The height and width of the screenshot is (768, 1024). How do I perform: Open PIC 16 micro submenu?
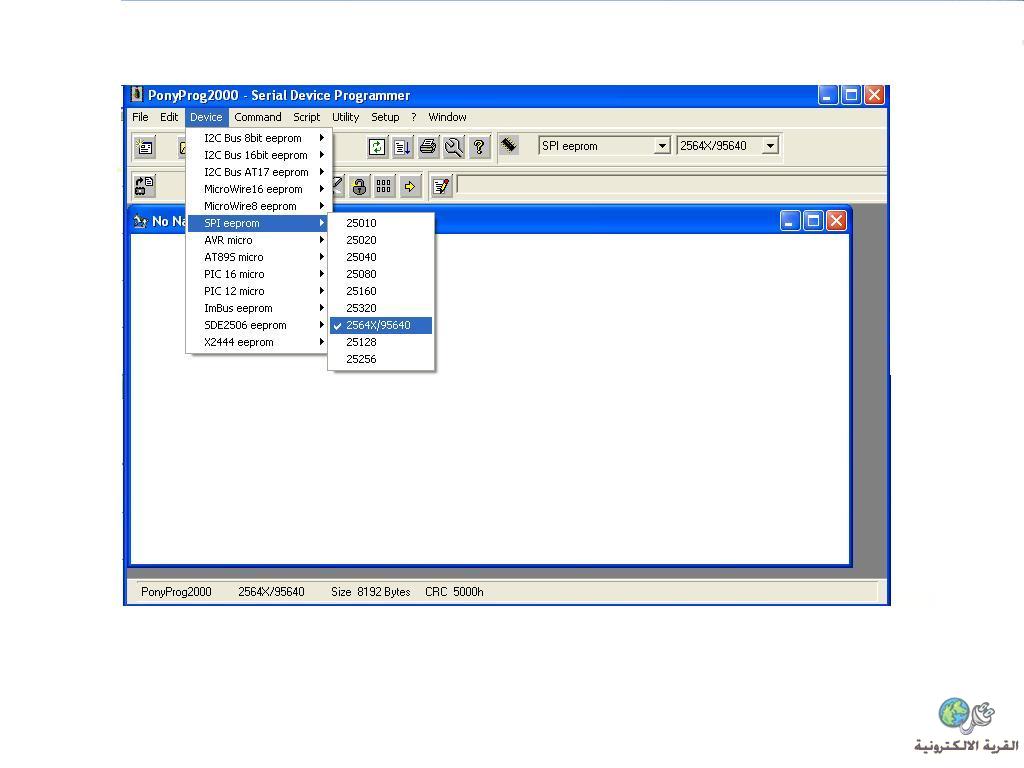259,274
